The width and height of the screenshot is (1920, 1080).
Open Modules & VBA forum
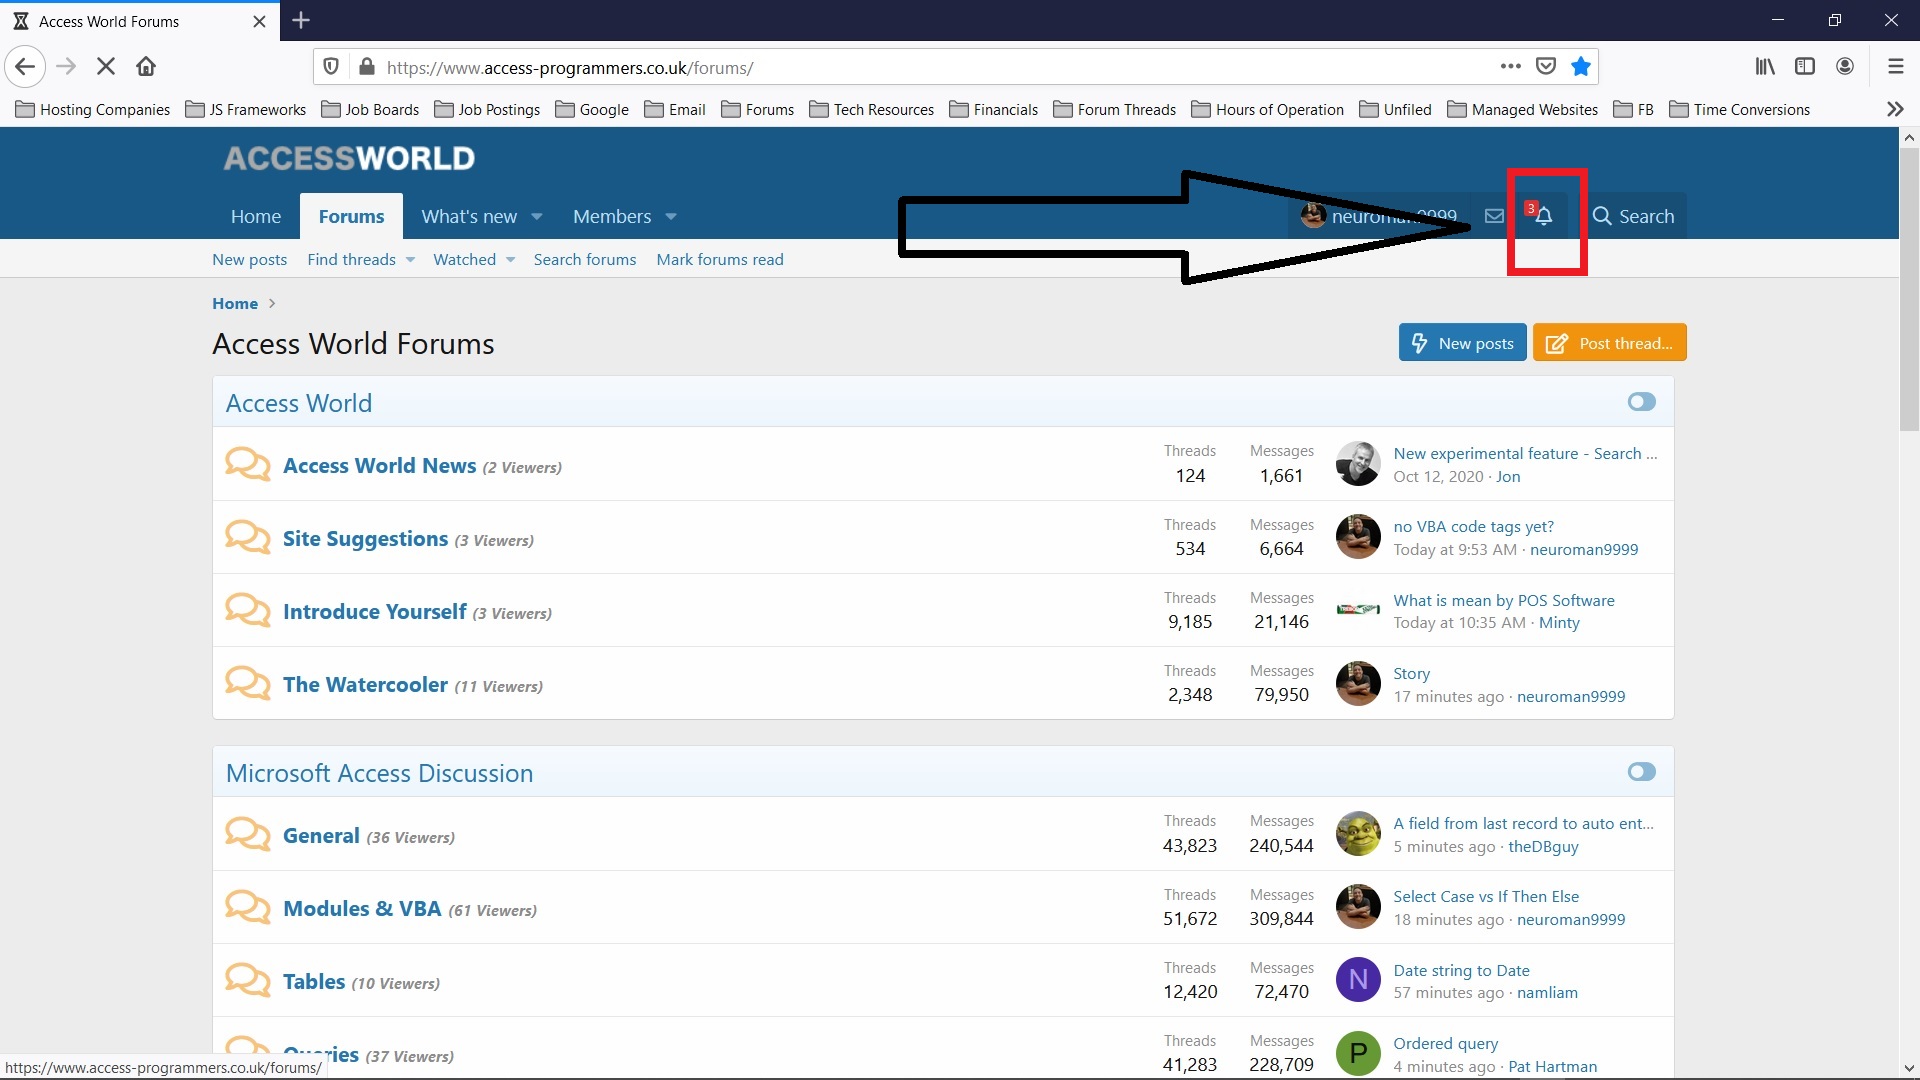coord(362,909)
